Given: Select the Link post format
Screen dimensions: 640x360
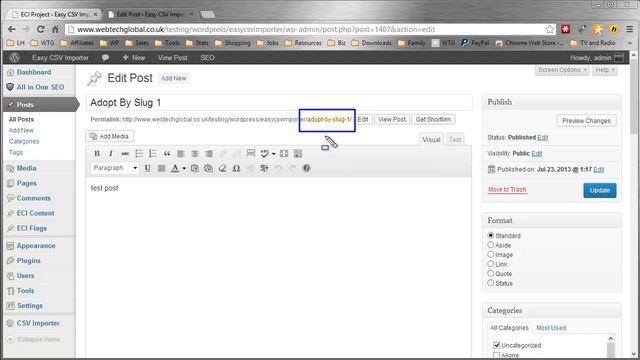Looking at the screenshot, I should coord(491,264).
